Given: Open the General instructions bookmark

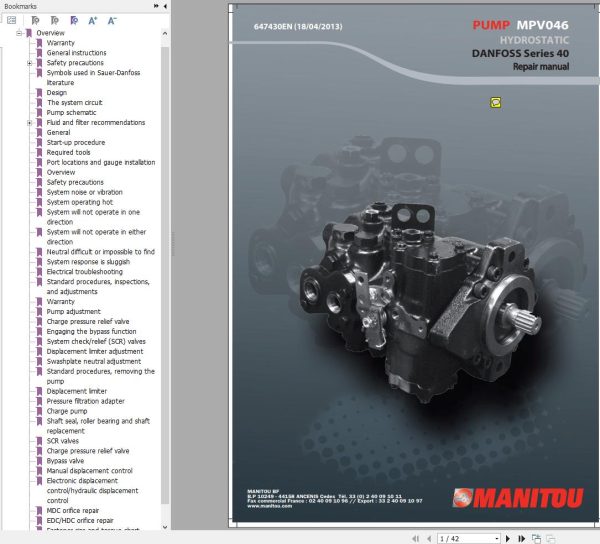Looking at the screenshot, I should (77, 53).
